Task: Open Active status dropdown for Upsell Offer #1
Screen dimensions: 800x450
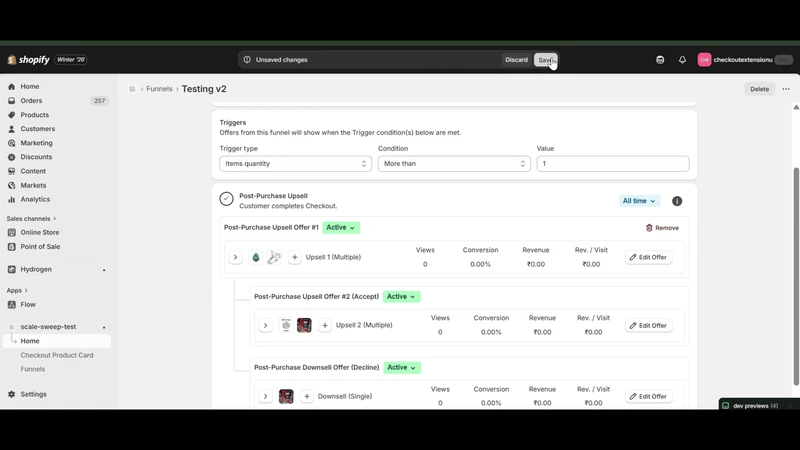Action: 341,228
